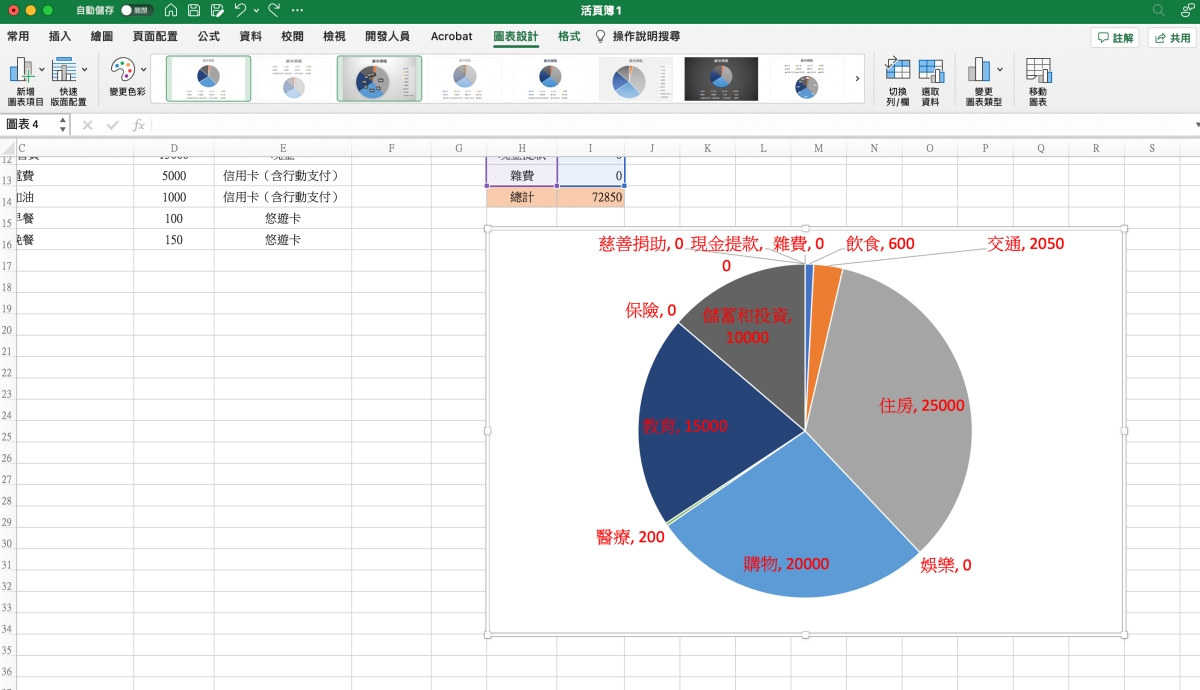Select row header 20
Screen dimensions: 1200x690
pyautogui.click(x=7, y=330)
